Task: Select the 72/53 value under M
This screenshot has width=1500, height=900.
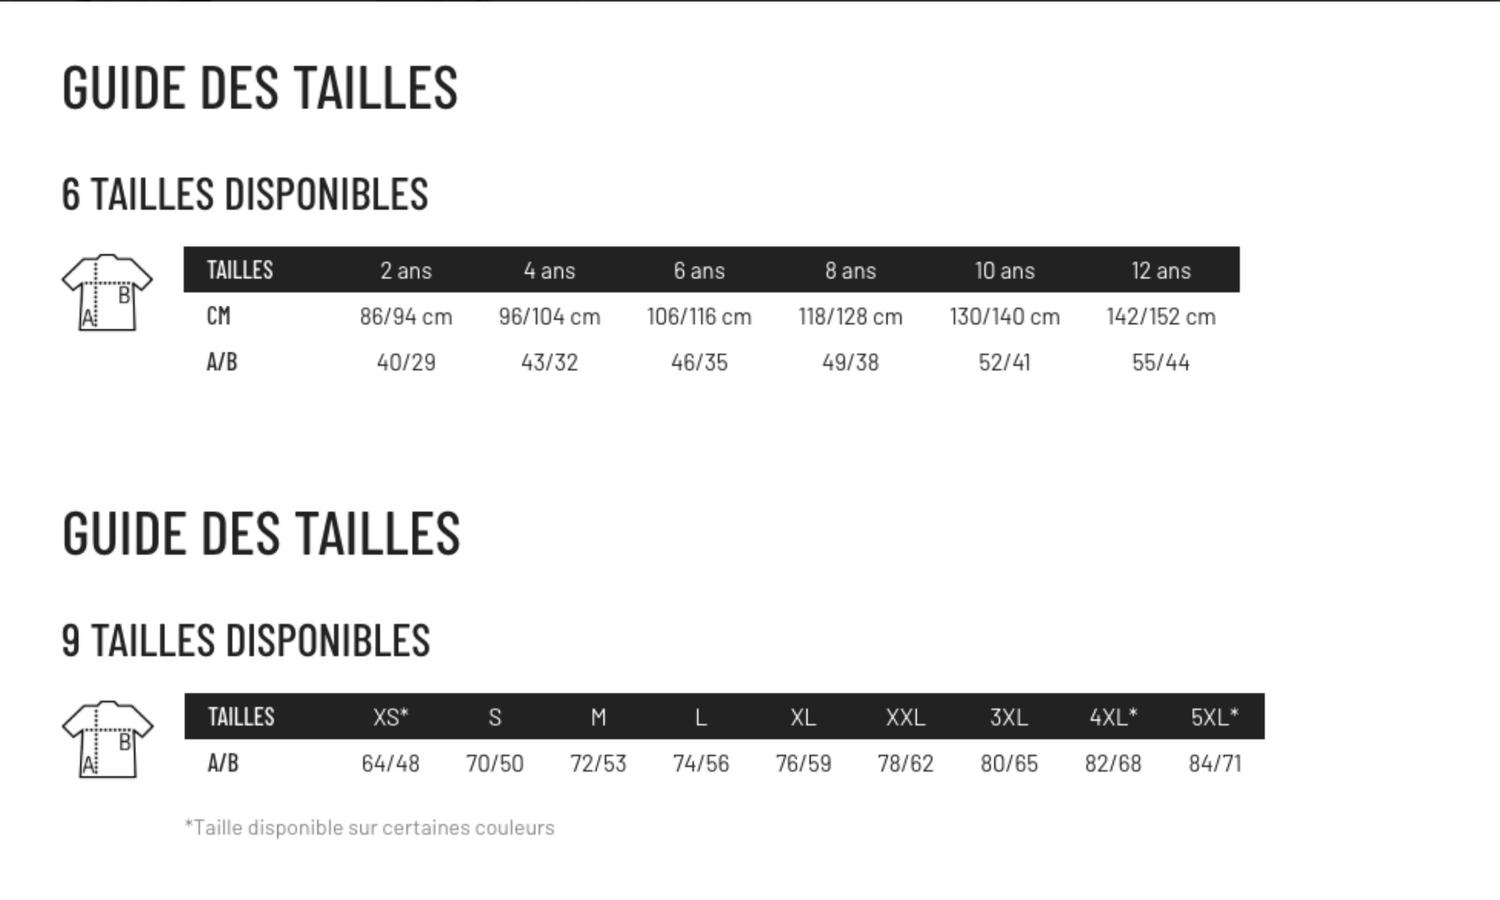Action: coord(598,763)
